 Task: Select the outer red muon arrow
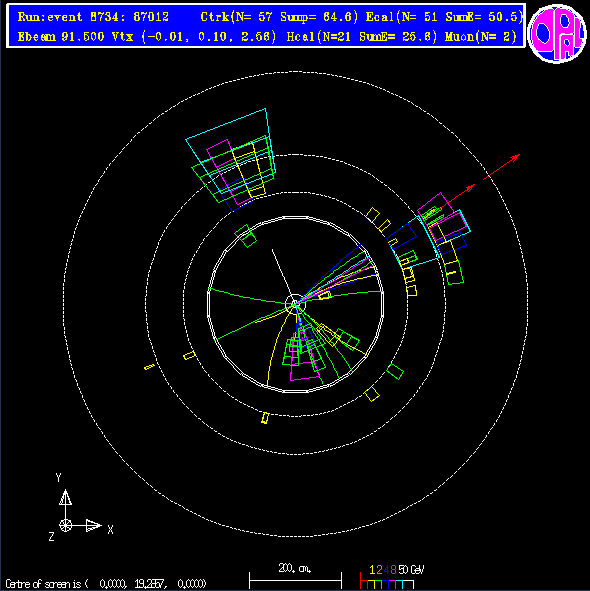[x=502, y=166]
